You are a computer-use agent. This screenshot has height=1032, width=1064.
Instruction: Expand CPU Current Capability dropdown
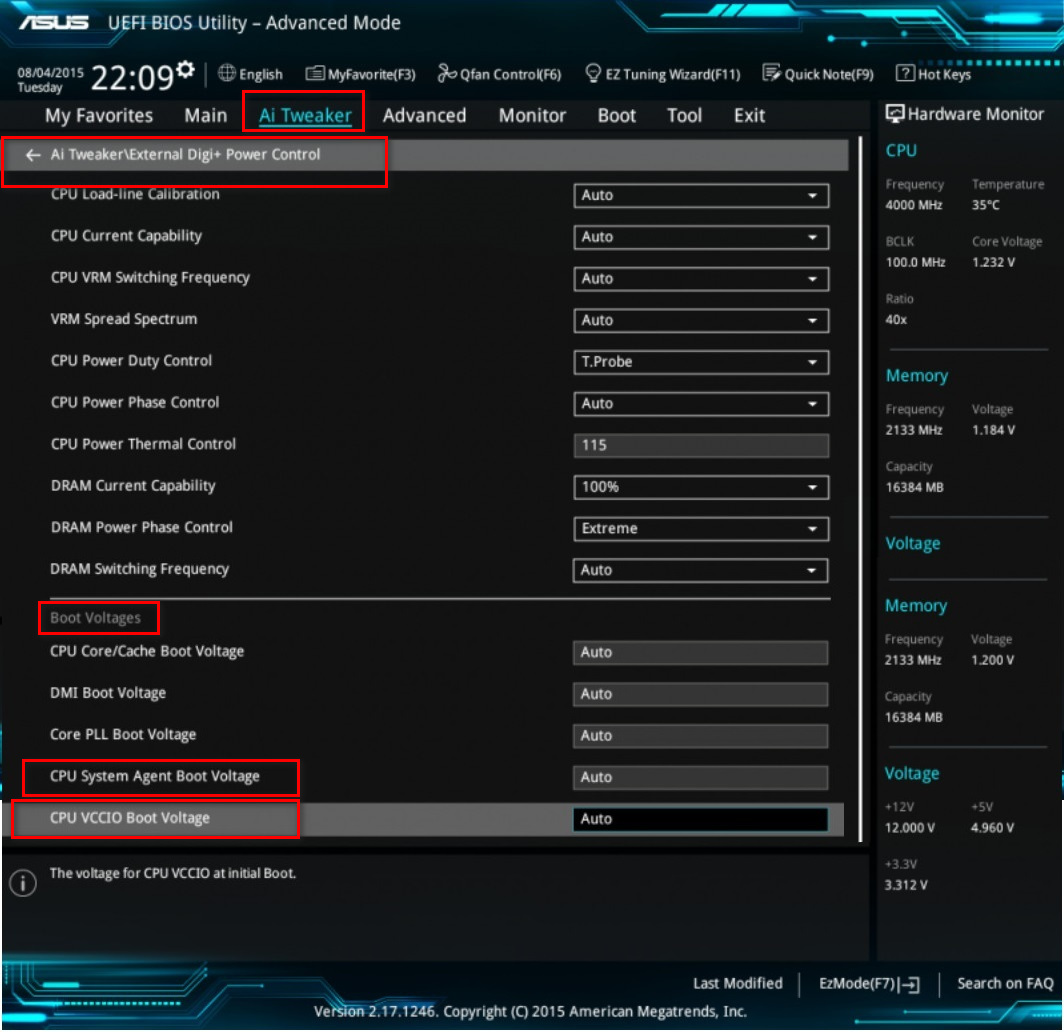[x=700, y=237]
